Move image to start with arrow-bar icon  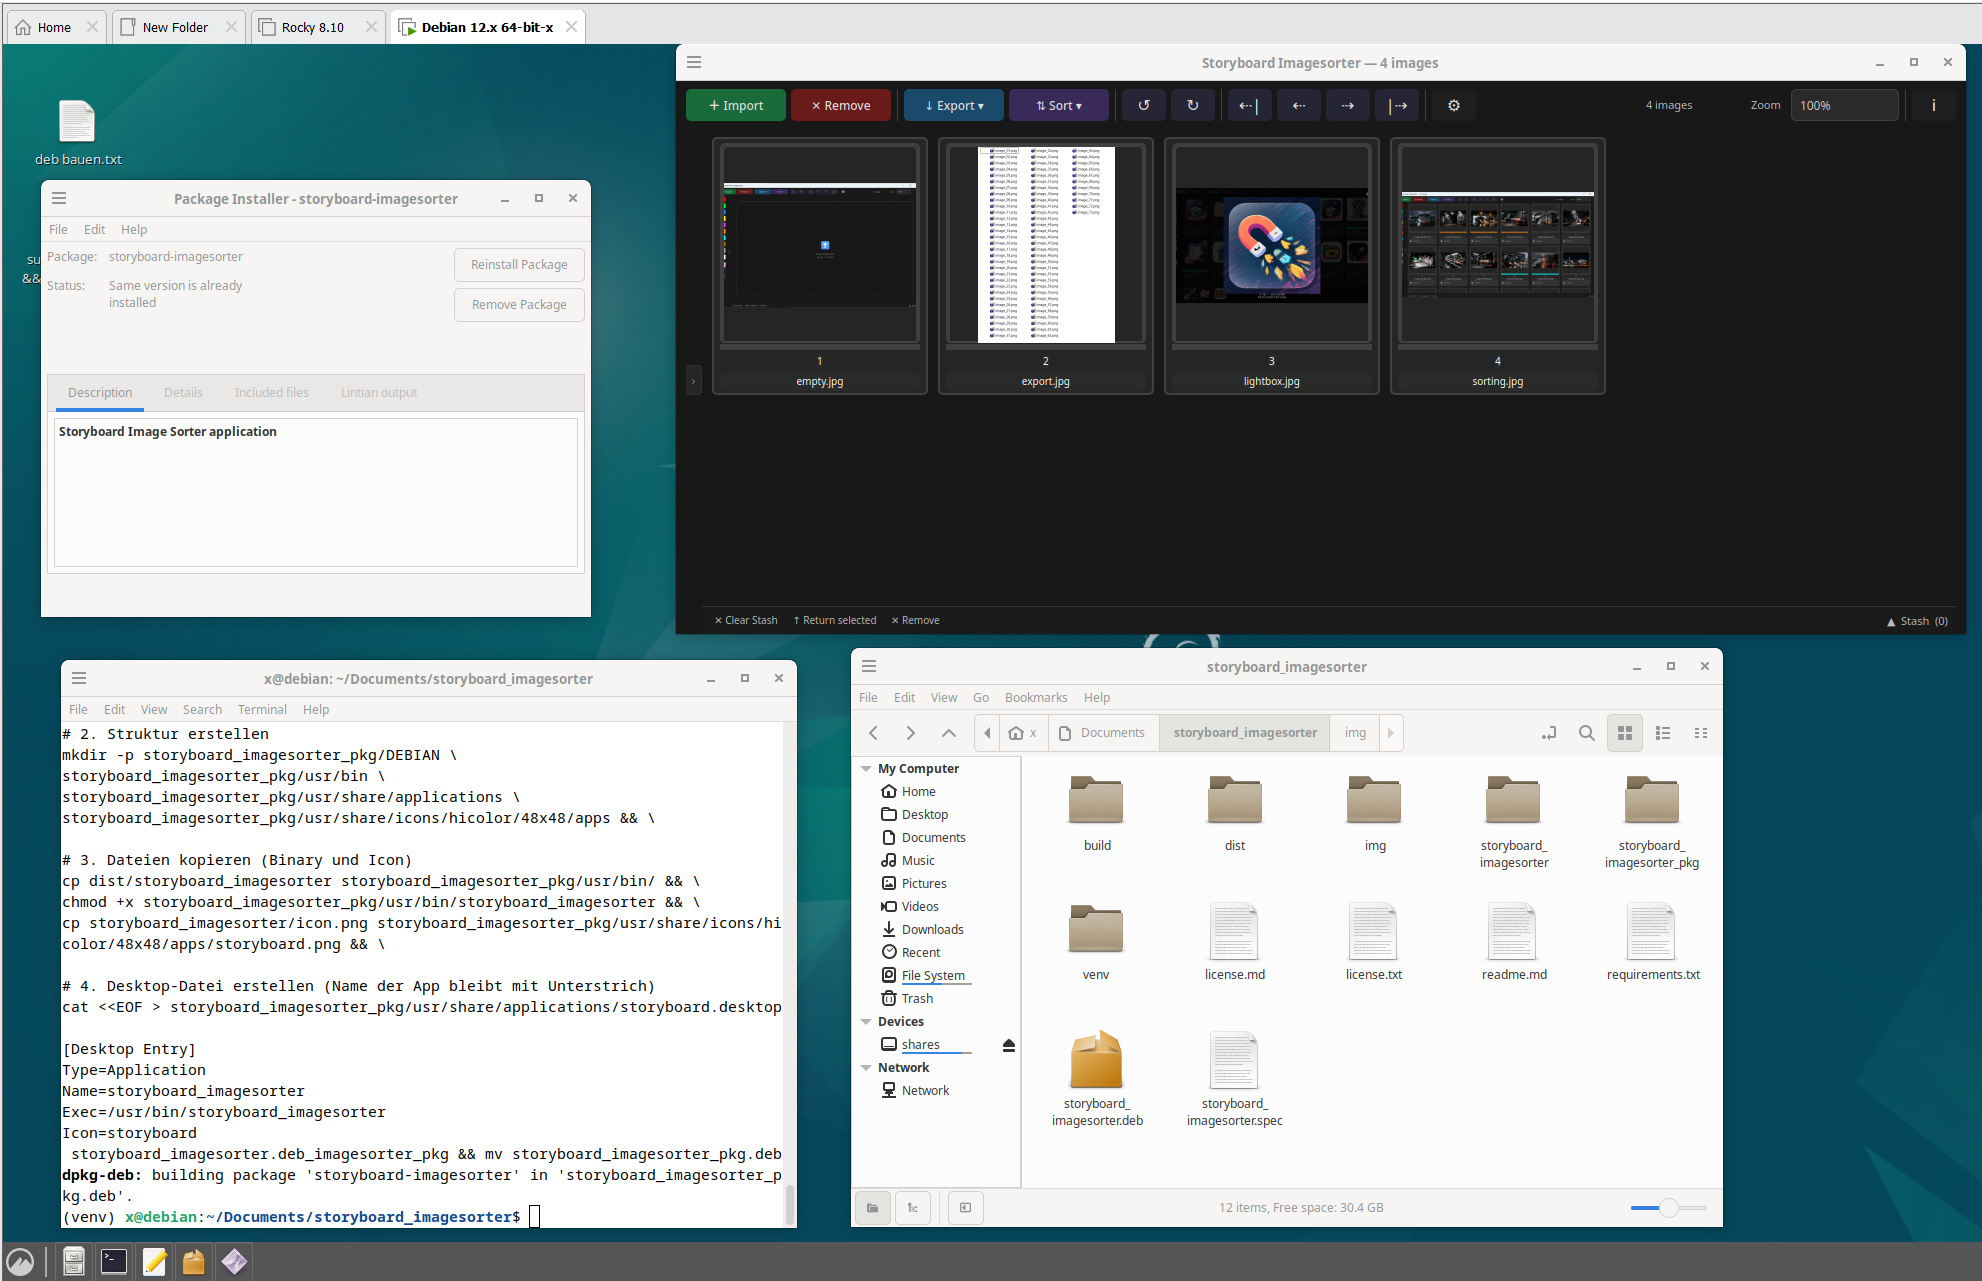tap(1249, 105)
